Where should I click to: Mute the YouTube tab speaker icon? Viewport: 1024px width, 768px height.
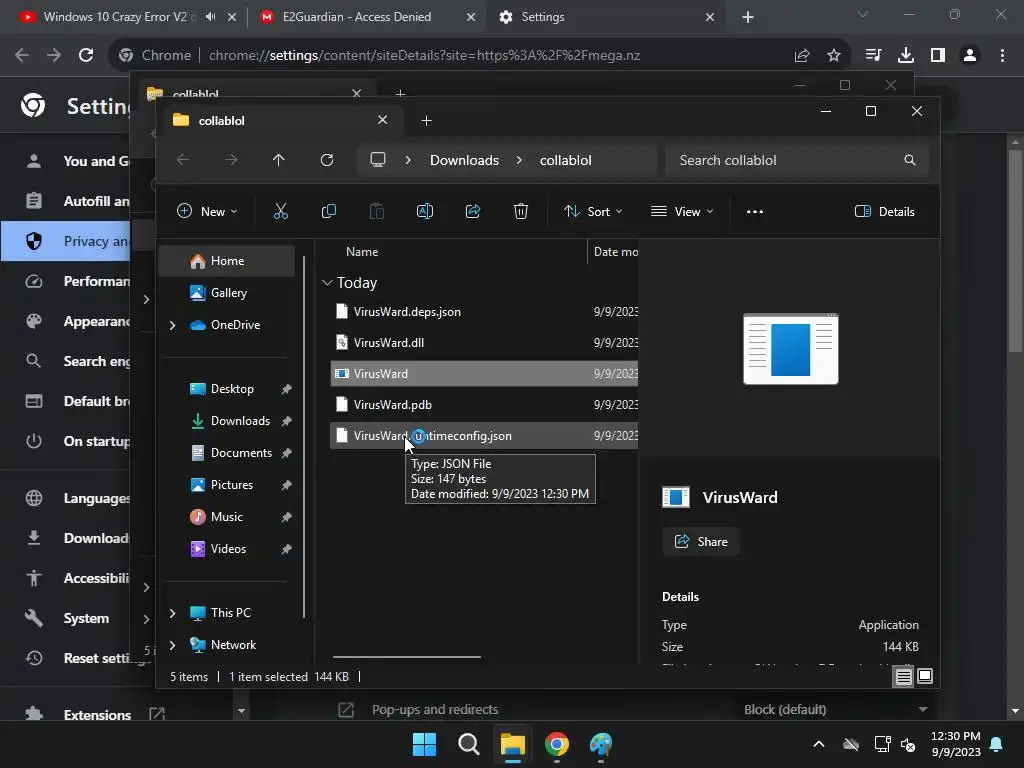pos(210,17)
